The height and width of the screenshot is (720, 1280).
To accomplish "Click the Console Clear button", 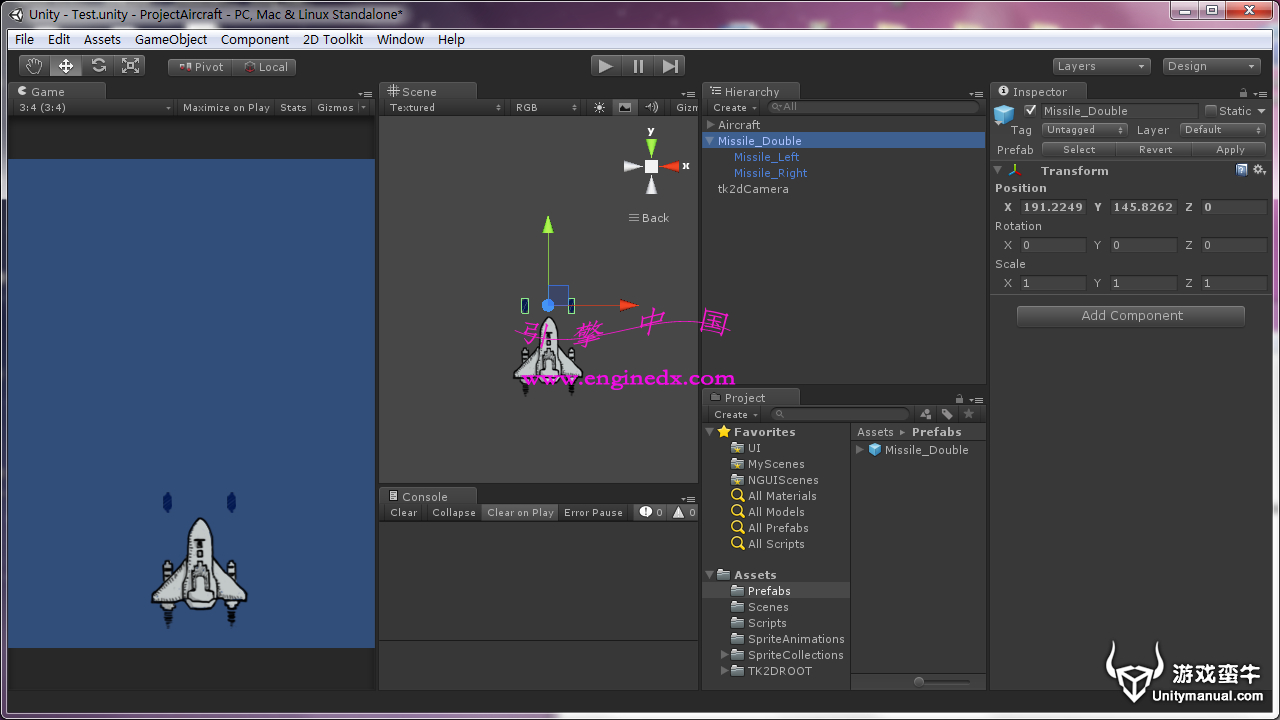I will (404, 512).
